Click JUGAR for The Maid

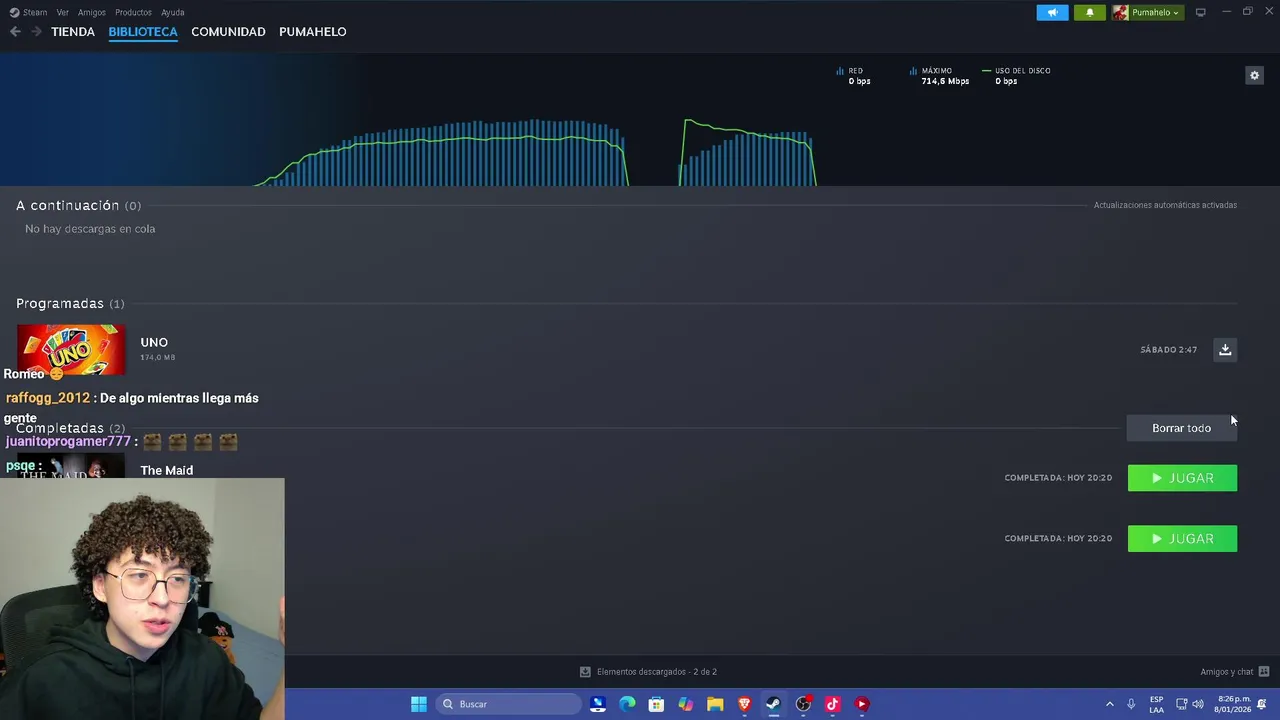click(x=1182, y=478)
